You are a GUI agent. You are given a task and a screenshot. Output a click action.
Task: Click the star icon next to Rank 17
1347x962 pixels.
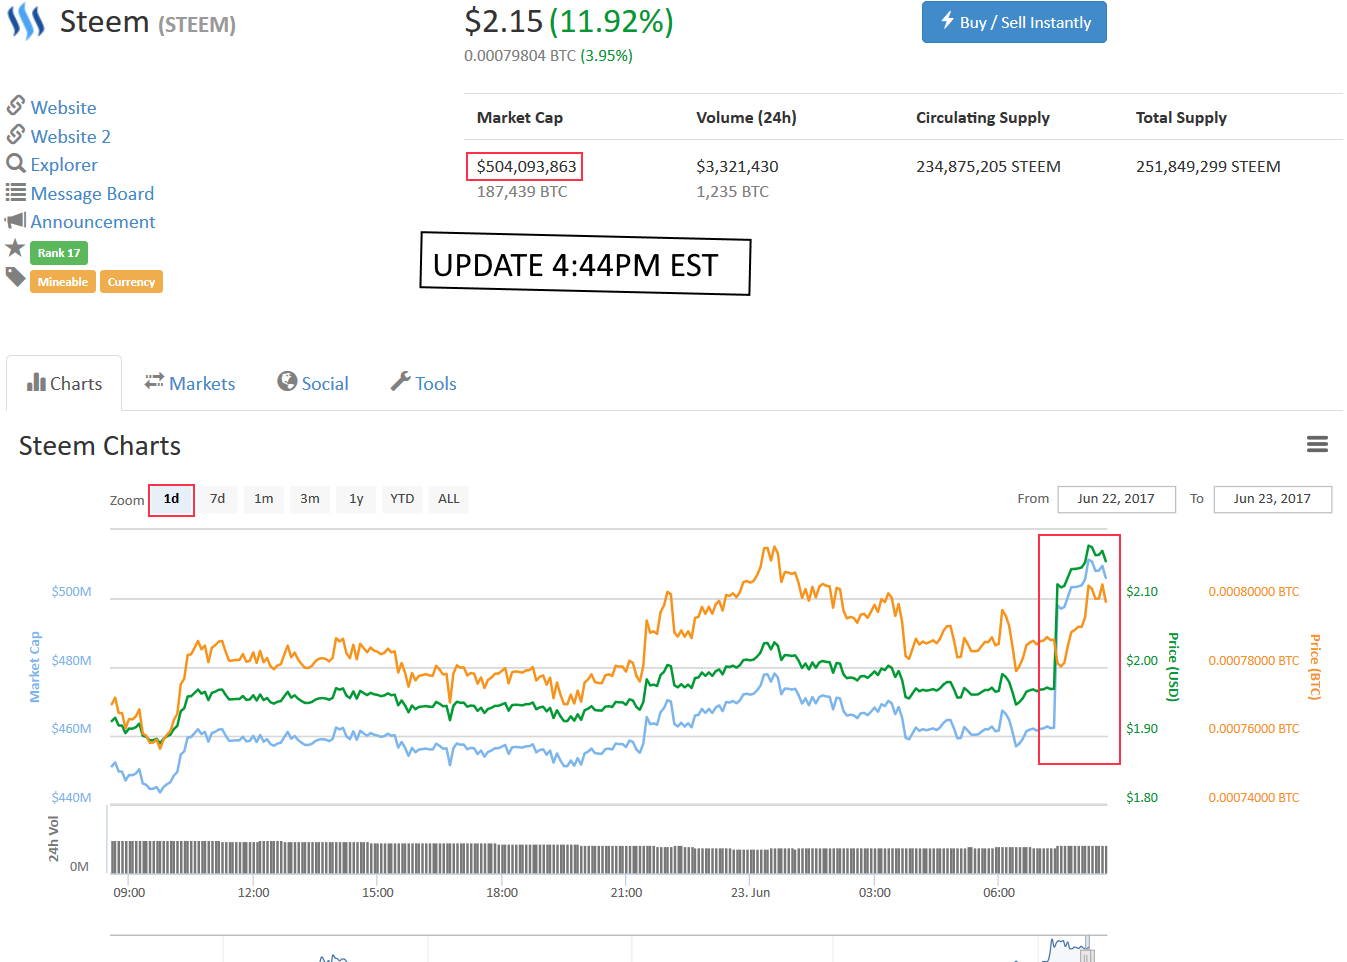point(15,248)
